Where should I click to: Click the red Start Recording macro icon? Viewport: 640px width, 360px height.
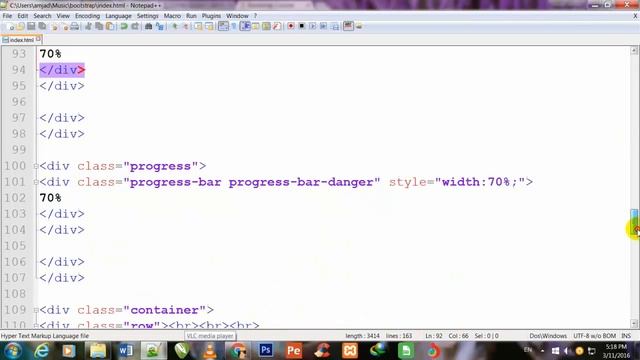tap(291, 27)
